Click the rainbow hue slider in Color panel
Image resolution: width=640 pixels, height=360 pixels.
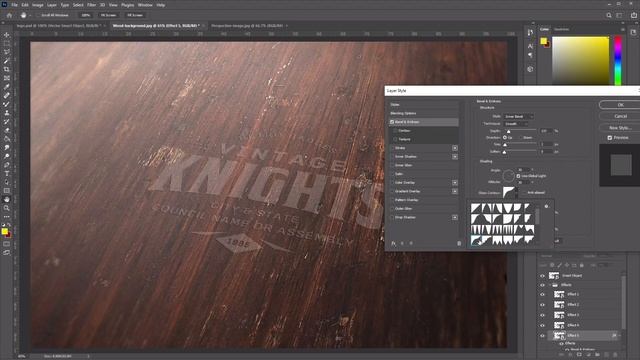(x=618, y=60)
